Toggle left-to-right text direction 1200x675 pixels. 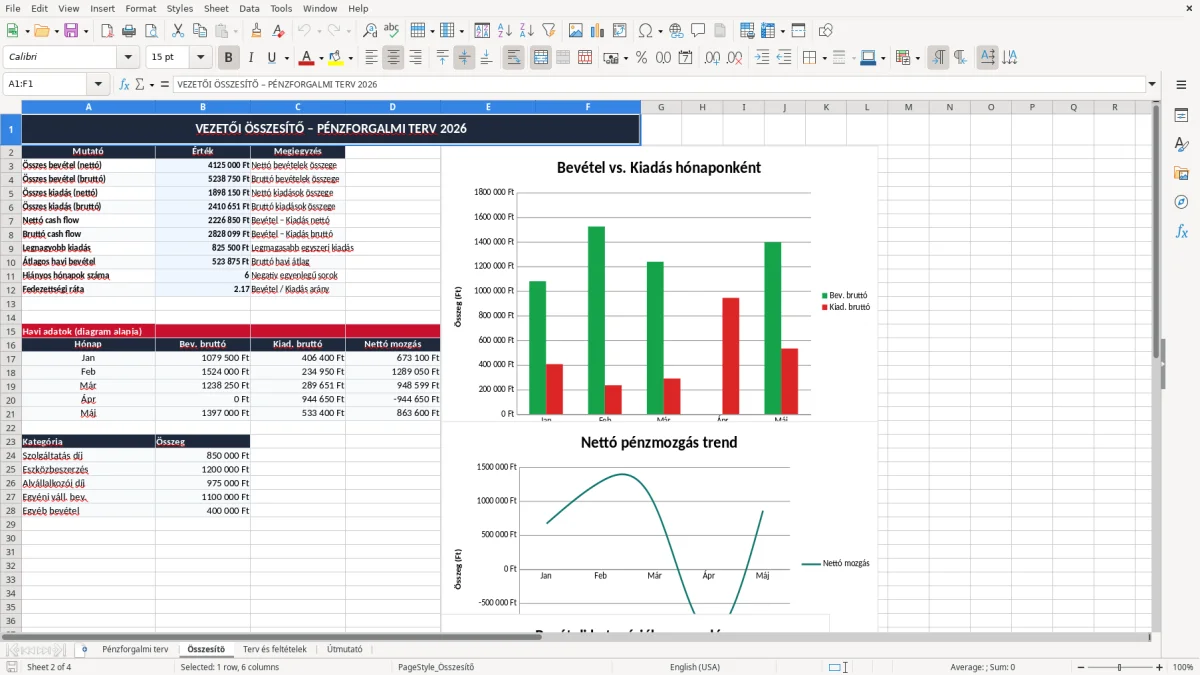938,58
